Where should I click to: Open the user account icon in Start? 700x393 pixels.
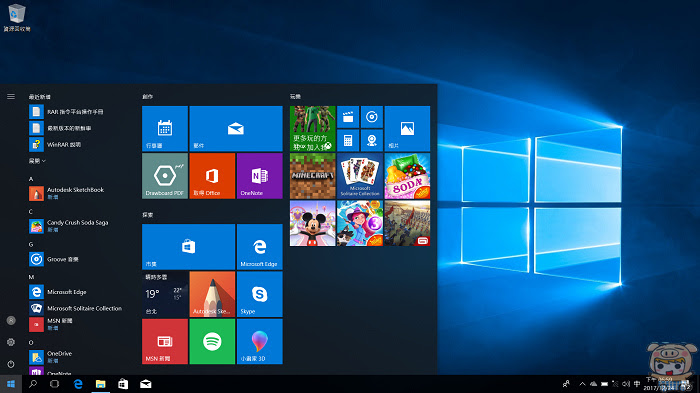11,321
